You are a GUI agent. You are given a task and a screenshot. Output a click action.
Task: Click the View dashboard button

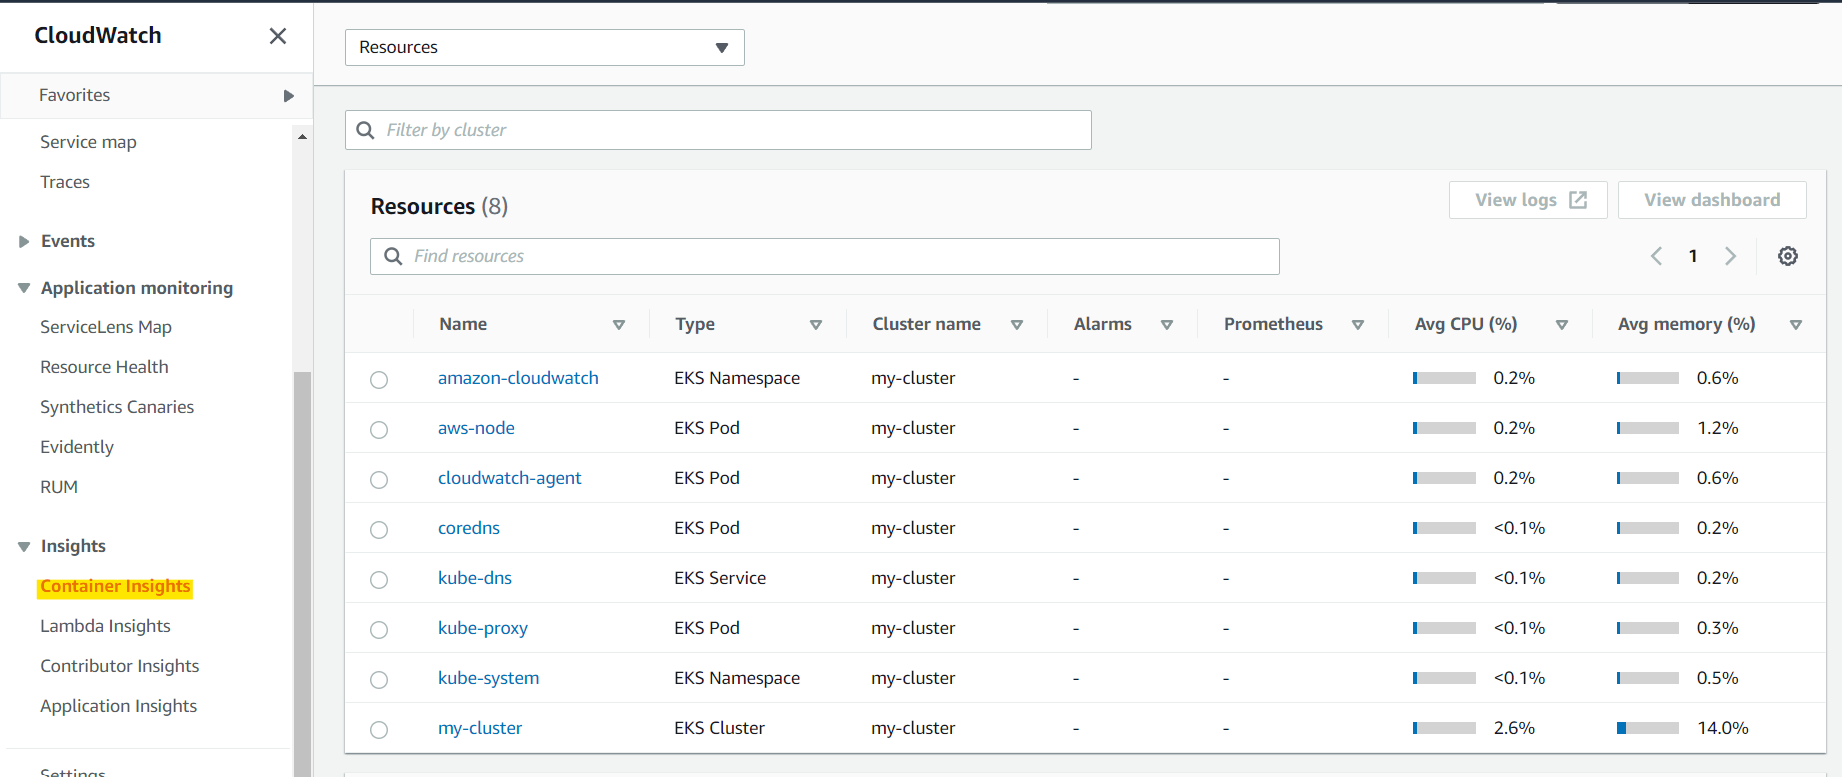point(1711,200)
